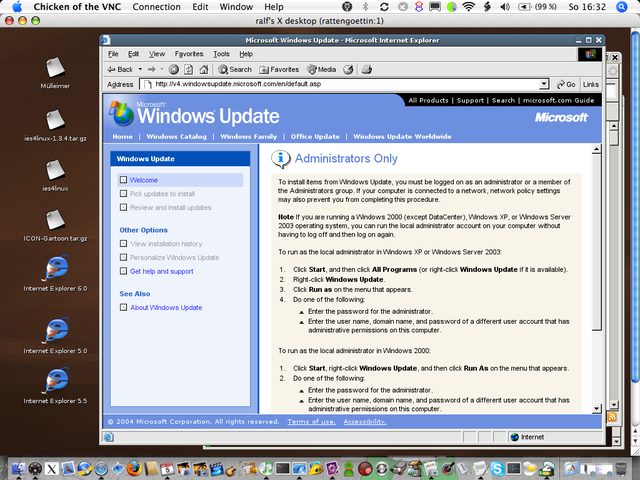This screenshot has width=640, height=480.
Task: Click the Accessibility footer link
Action: pyautogui.click(x=365, y=422)
